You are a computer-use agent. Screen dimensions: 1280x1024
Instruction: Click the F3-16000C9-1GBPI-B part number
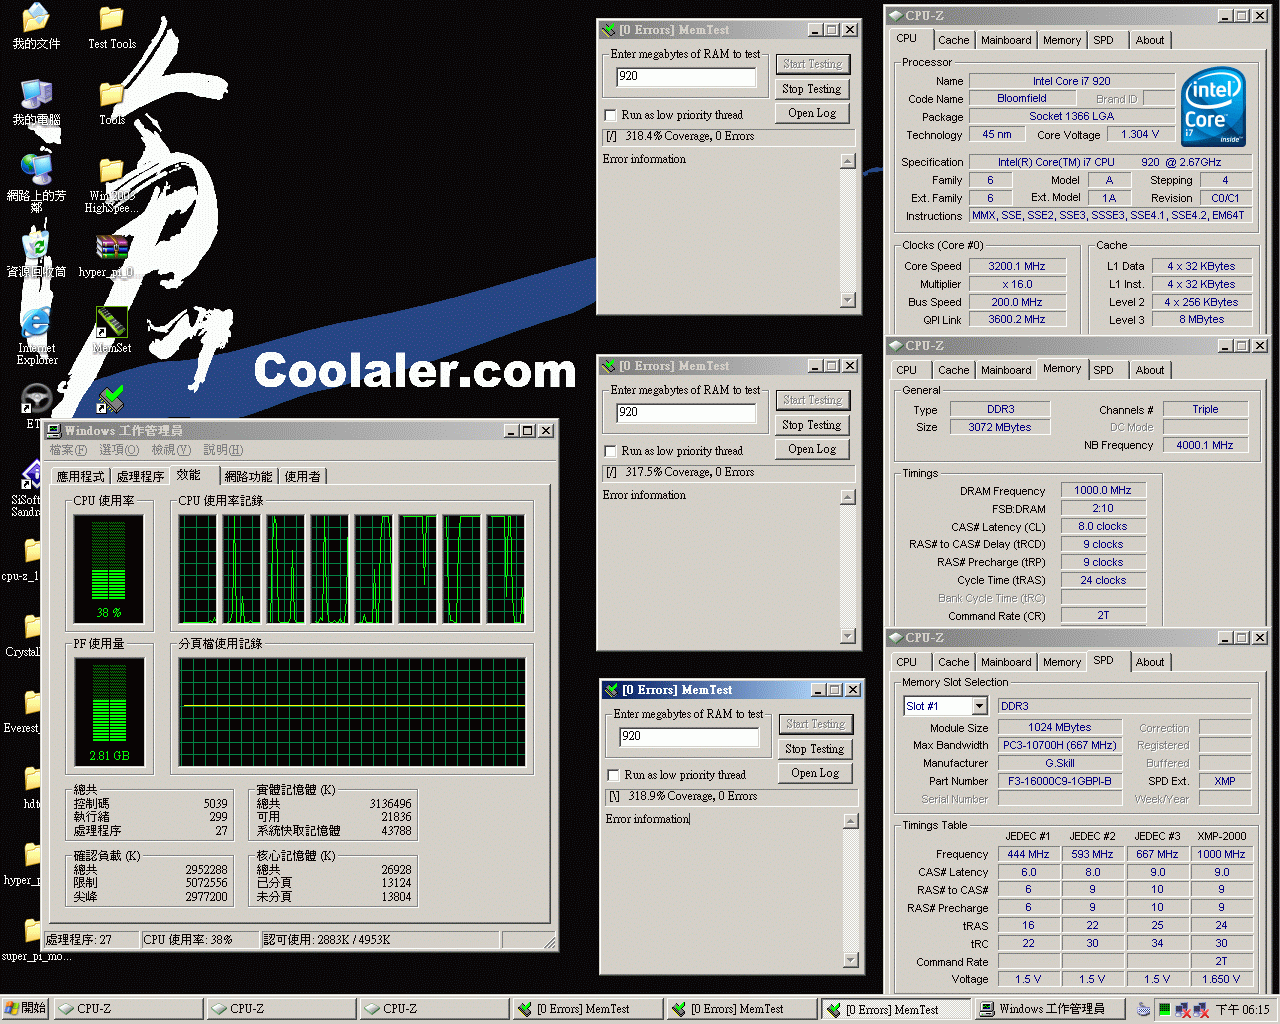point(1060,781)
